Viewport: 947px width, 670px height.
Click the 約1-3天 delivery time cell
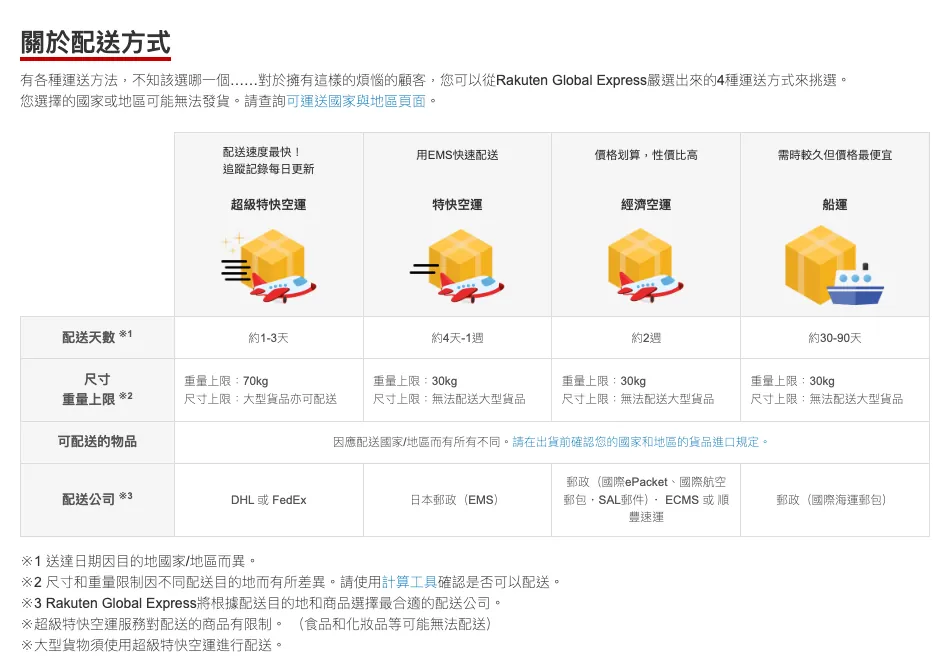(268, 338)
